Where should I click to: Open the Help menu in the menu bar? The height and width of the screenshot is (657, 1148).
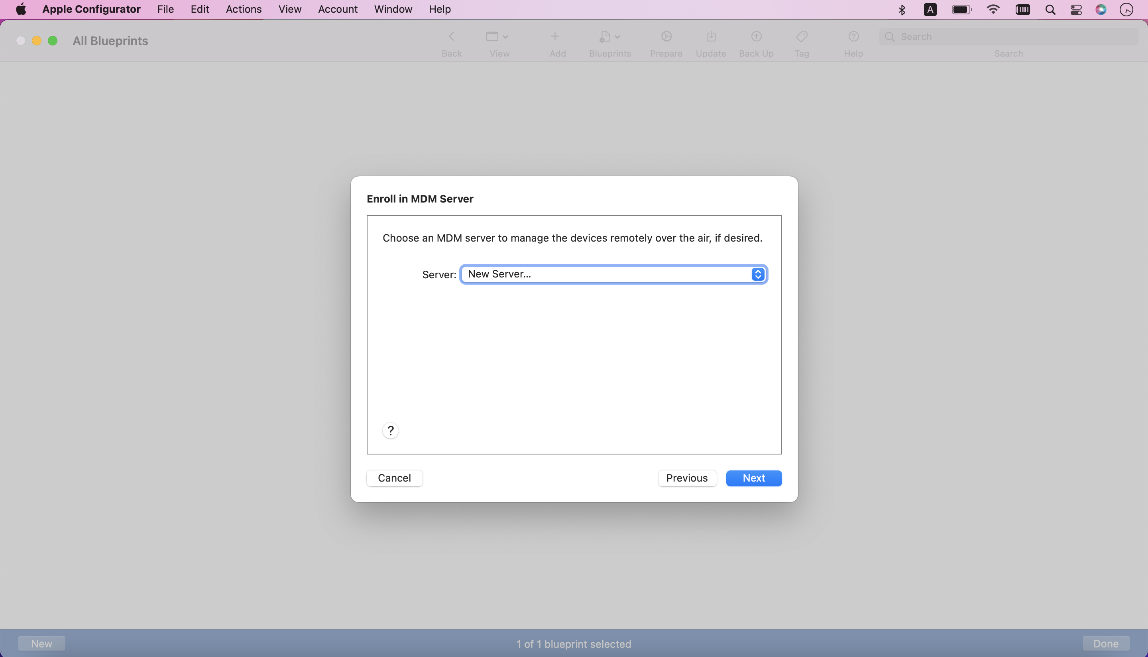click(440, 10)
